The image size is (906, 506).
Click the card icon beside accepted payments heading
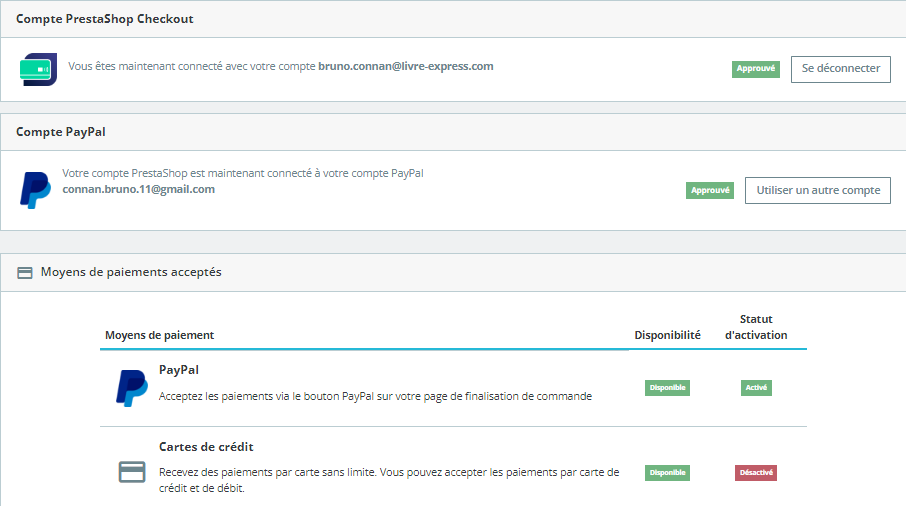coord(25,272)
